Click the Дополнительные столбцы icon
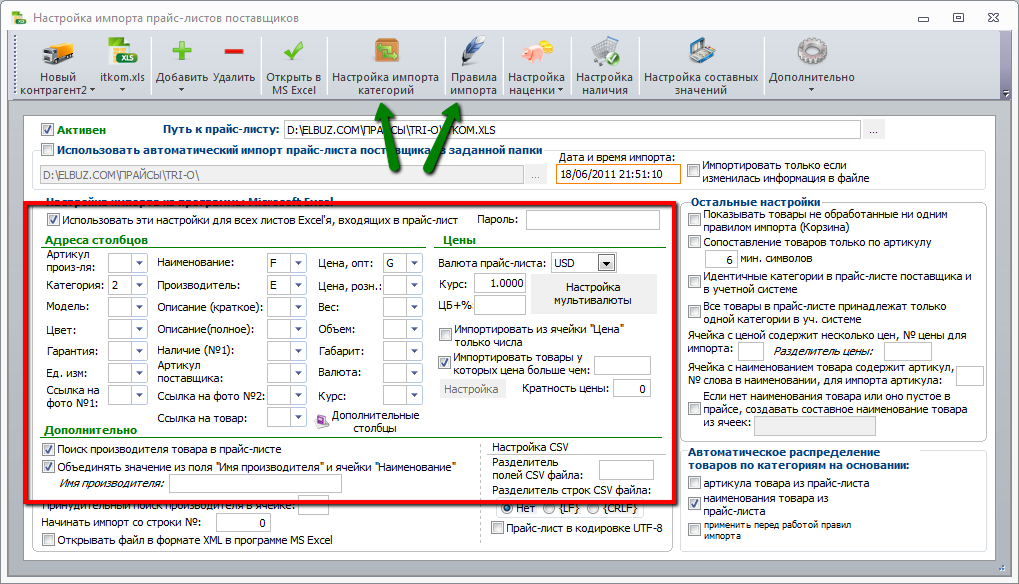The height and width of the screenshot is (584, 1019). pos(322,422)
